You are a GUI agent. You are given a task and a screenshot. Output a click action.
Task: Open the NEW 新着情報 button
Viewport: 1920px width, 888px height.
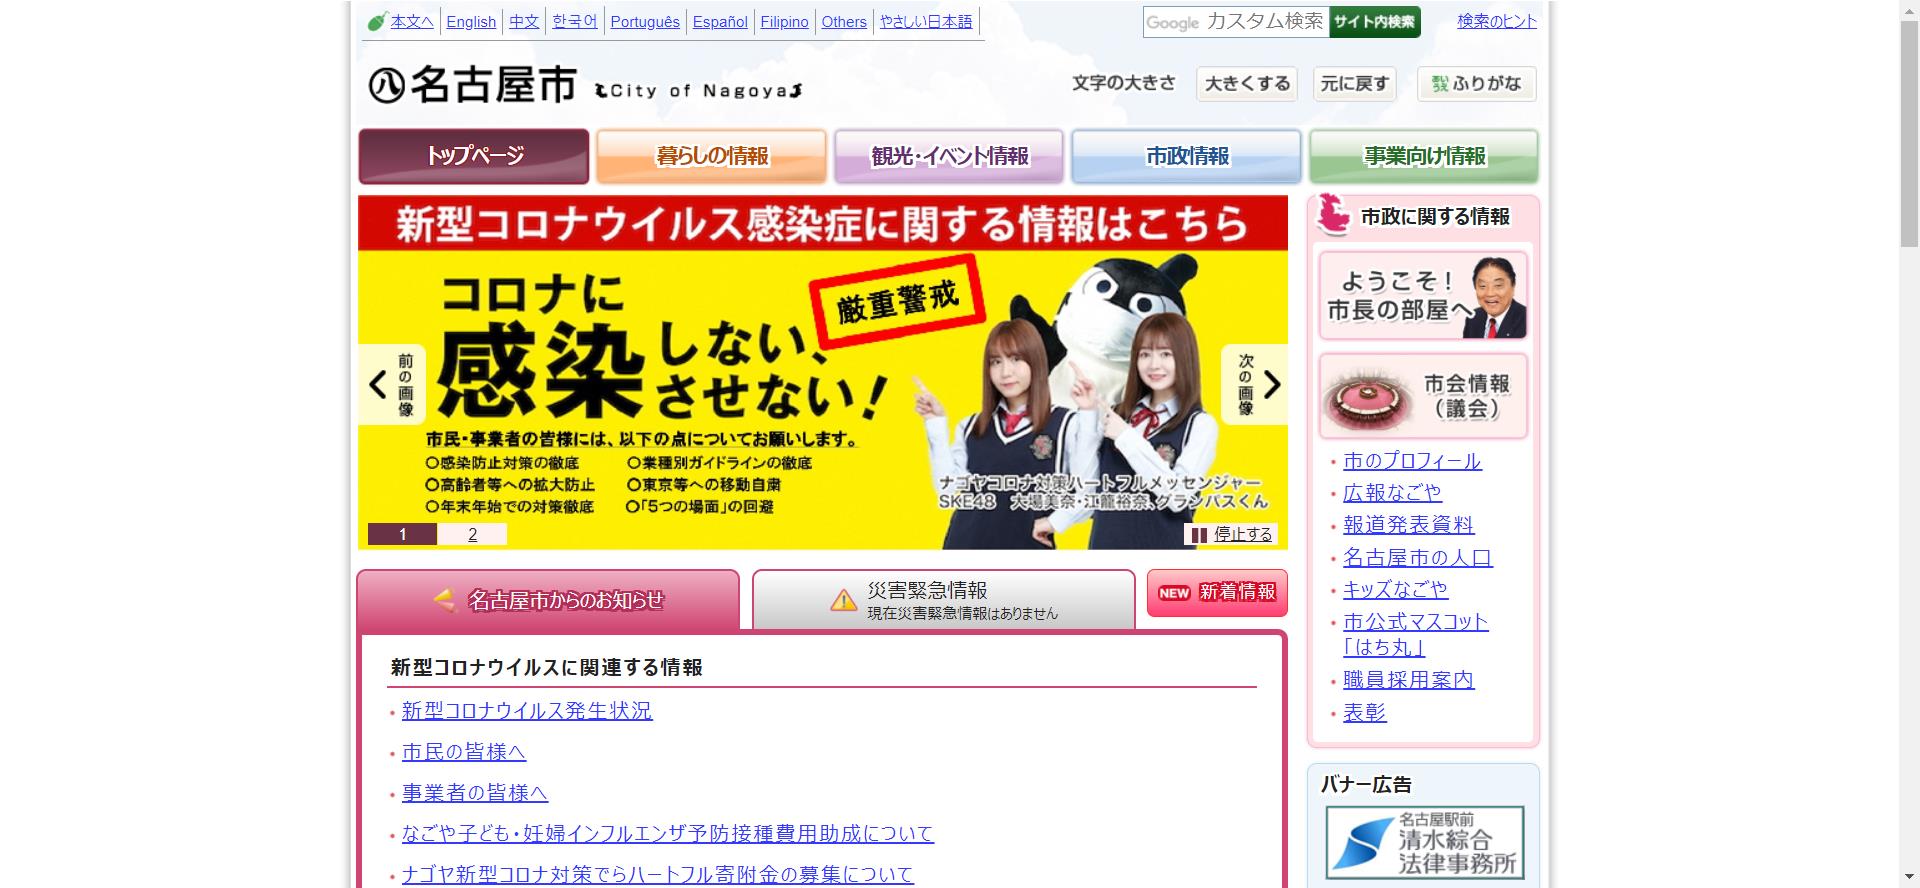(1217, 593)
